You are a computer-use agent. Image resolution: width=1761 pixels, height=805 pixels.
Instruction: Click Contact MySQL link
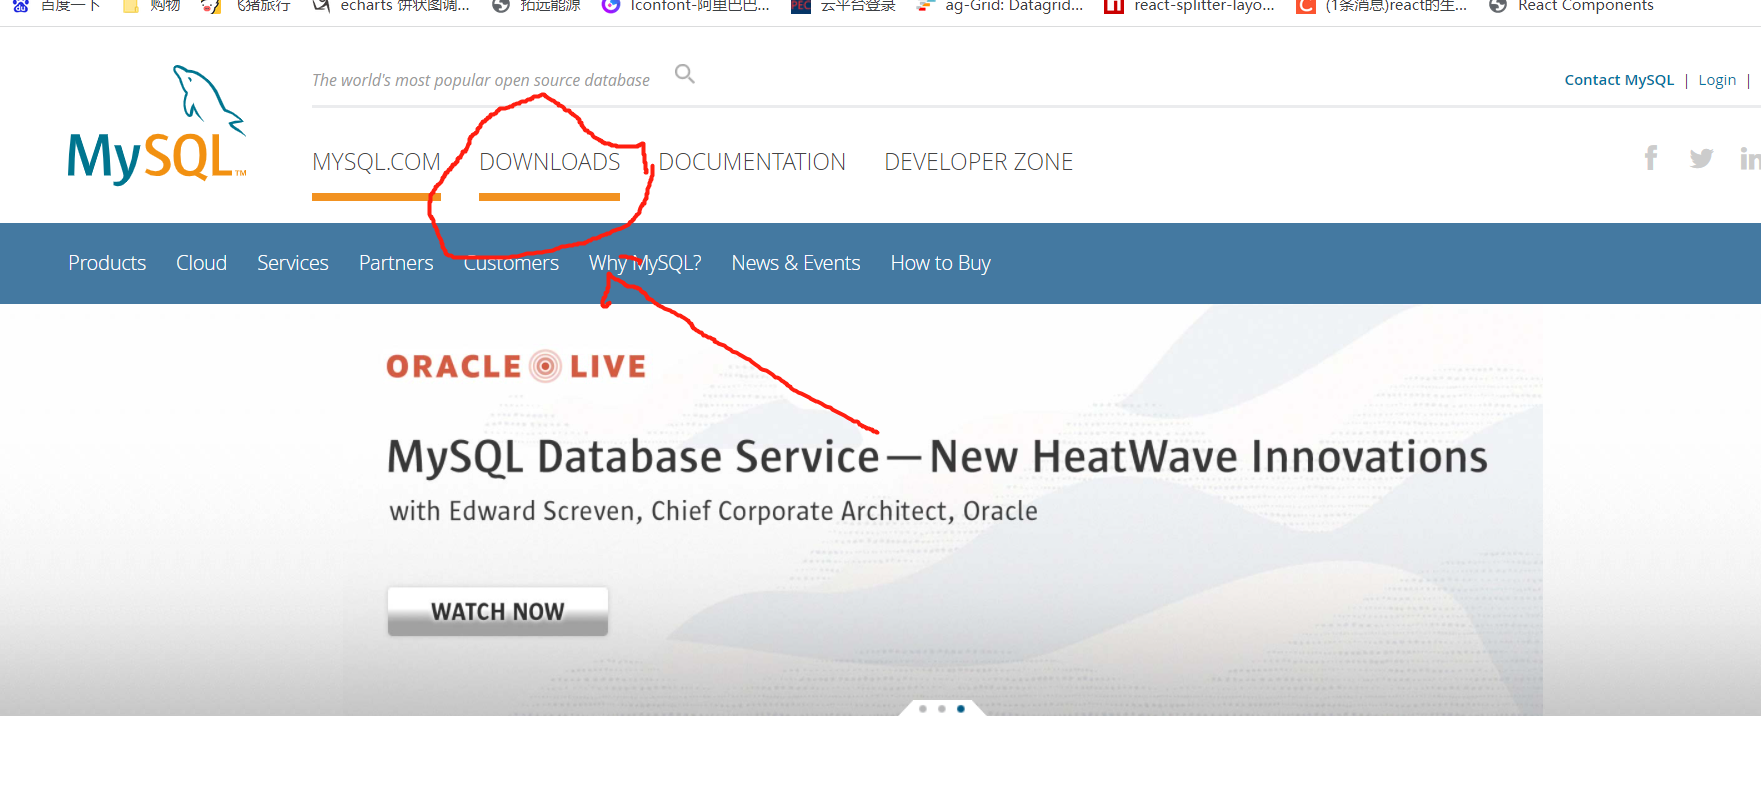point(1619,80)
